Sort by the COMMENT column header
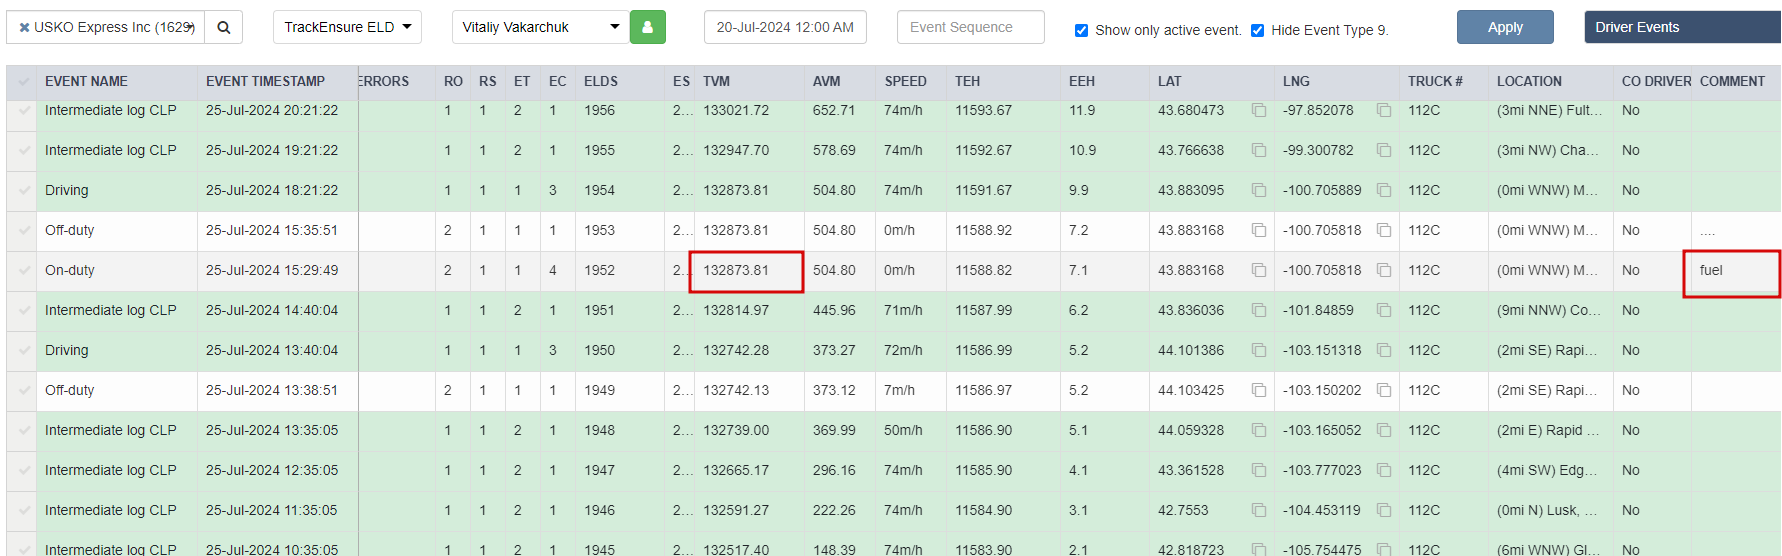The image size is (1782, 556). pos(1732,81)
